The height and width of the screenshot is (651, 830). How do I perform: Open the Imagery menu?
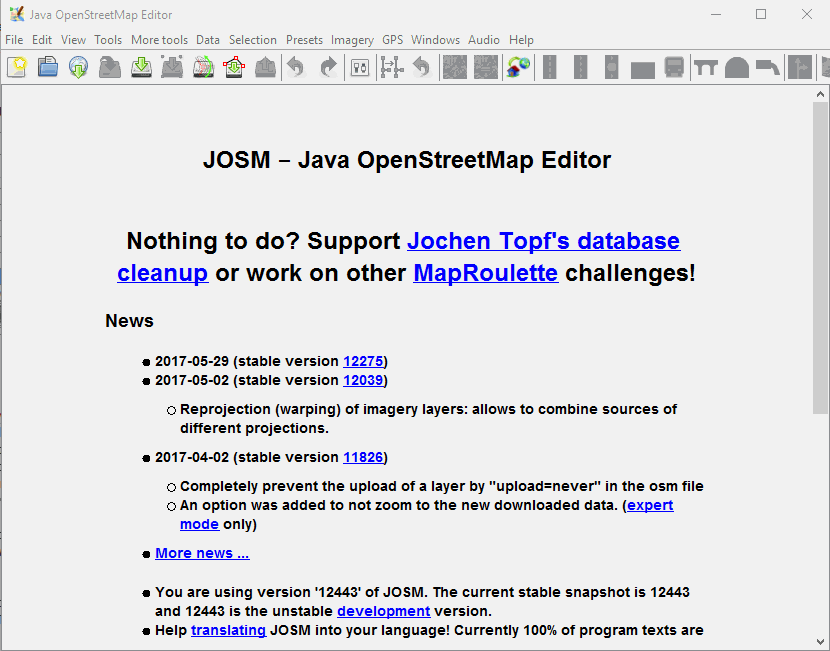352,40
